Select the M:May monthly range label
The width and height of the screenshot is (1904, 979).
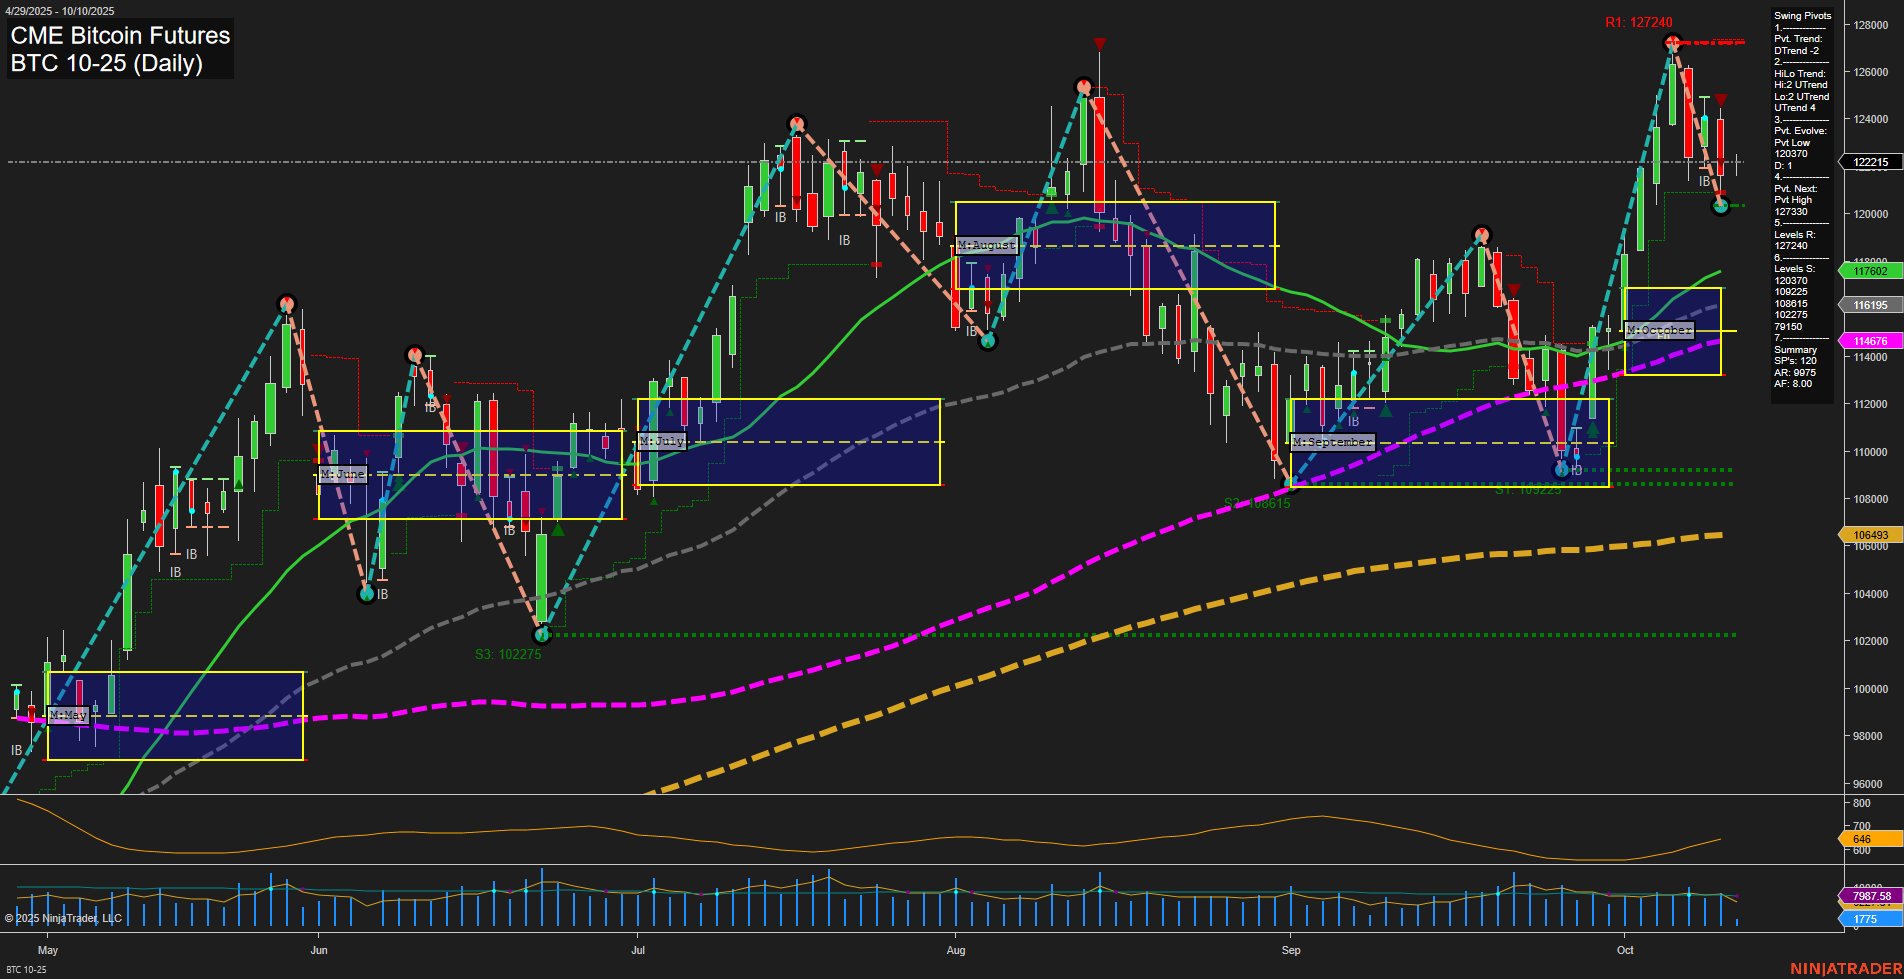coord(68,715)
